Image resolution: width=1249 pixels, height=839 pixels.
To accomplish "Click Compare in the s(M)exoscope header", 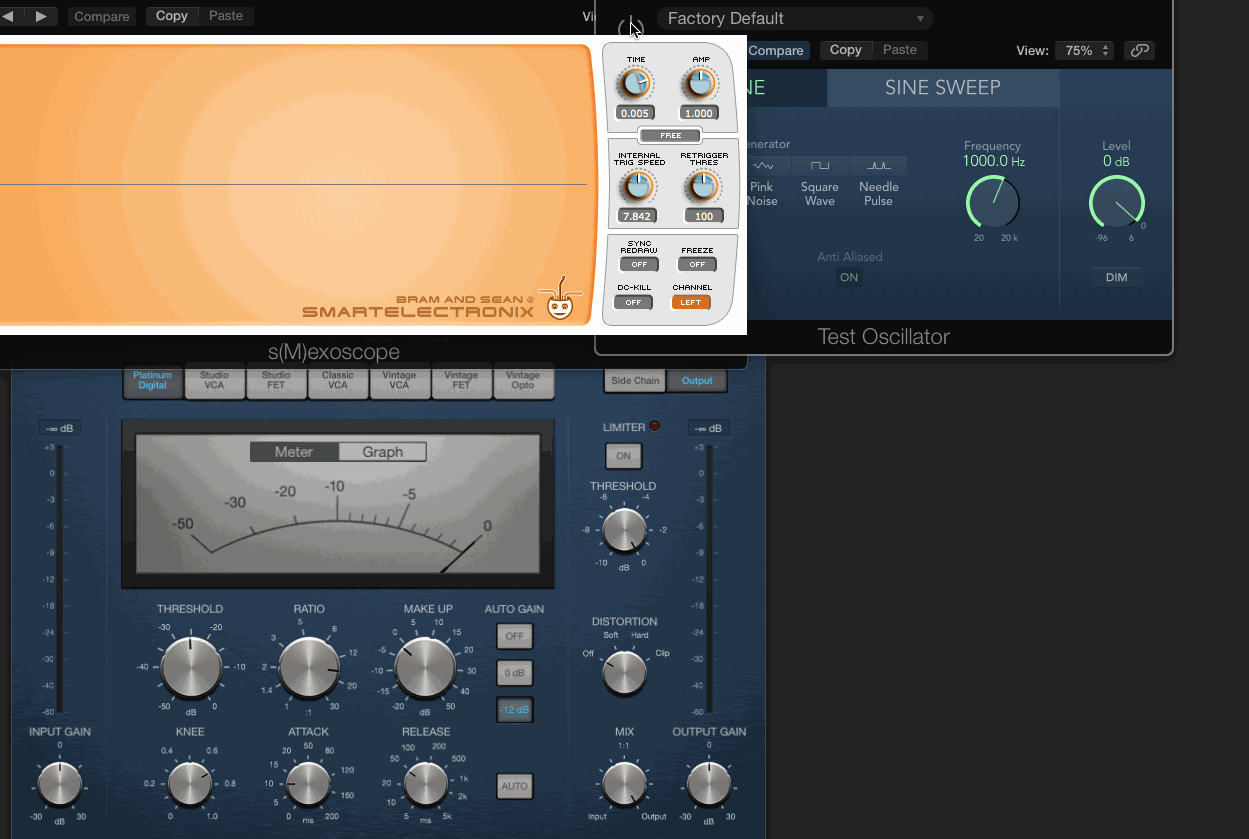I will (x=102, y=16).
